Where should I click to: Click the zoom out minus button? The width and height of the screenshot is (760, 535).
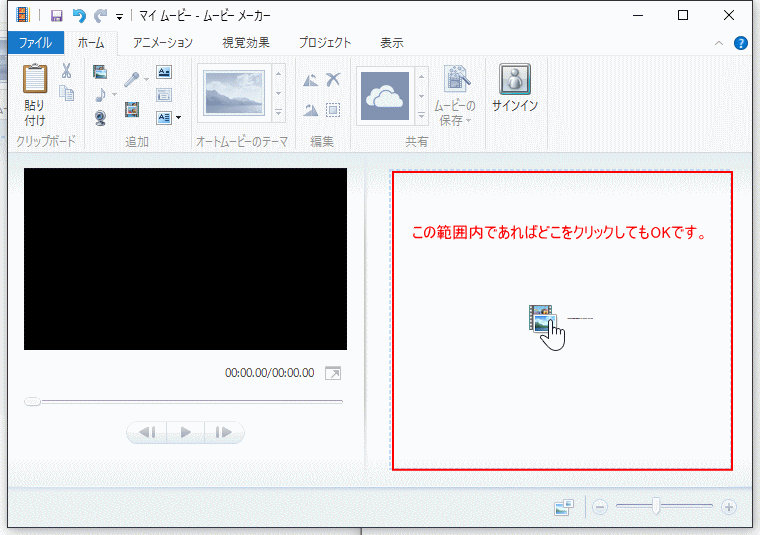pos(600,507)
